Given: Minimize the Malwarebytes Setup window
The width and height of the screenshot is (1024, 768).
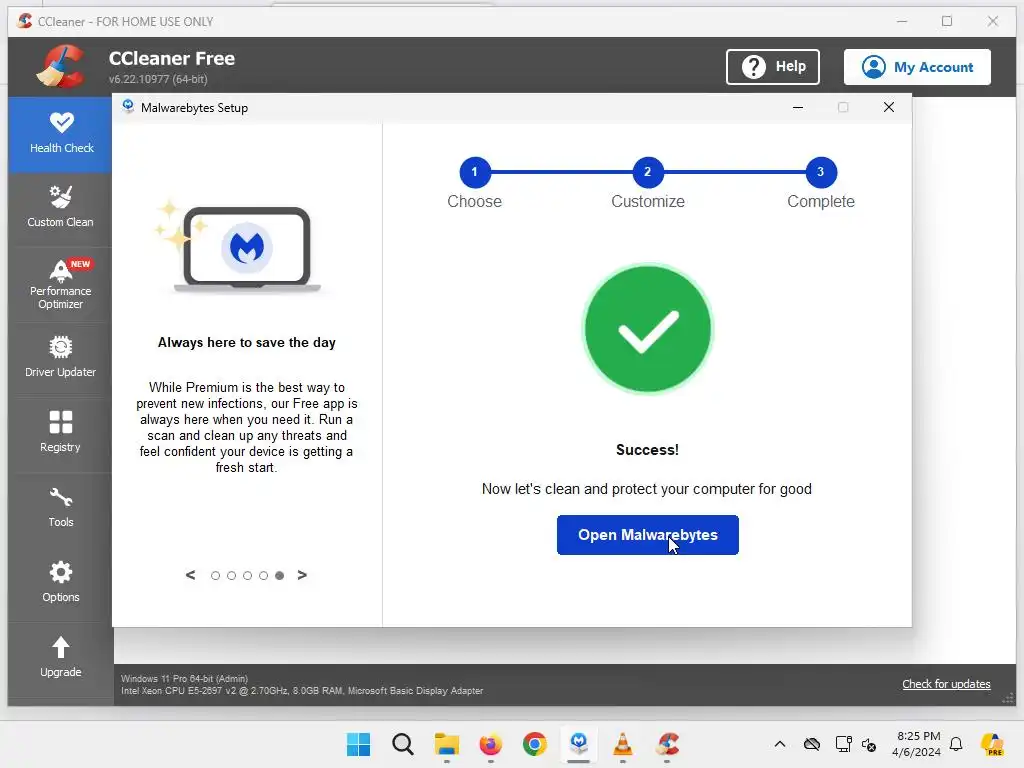Looking at the screenshot, I should (x=797, y=107).
